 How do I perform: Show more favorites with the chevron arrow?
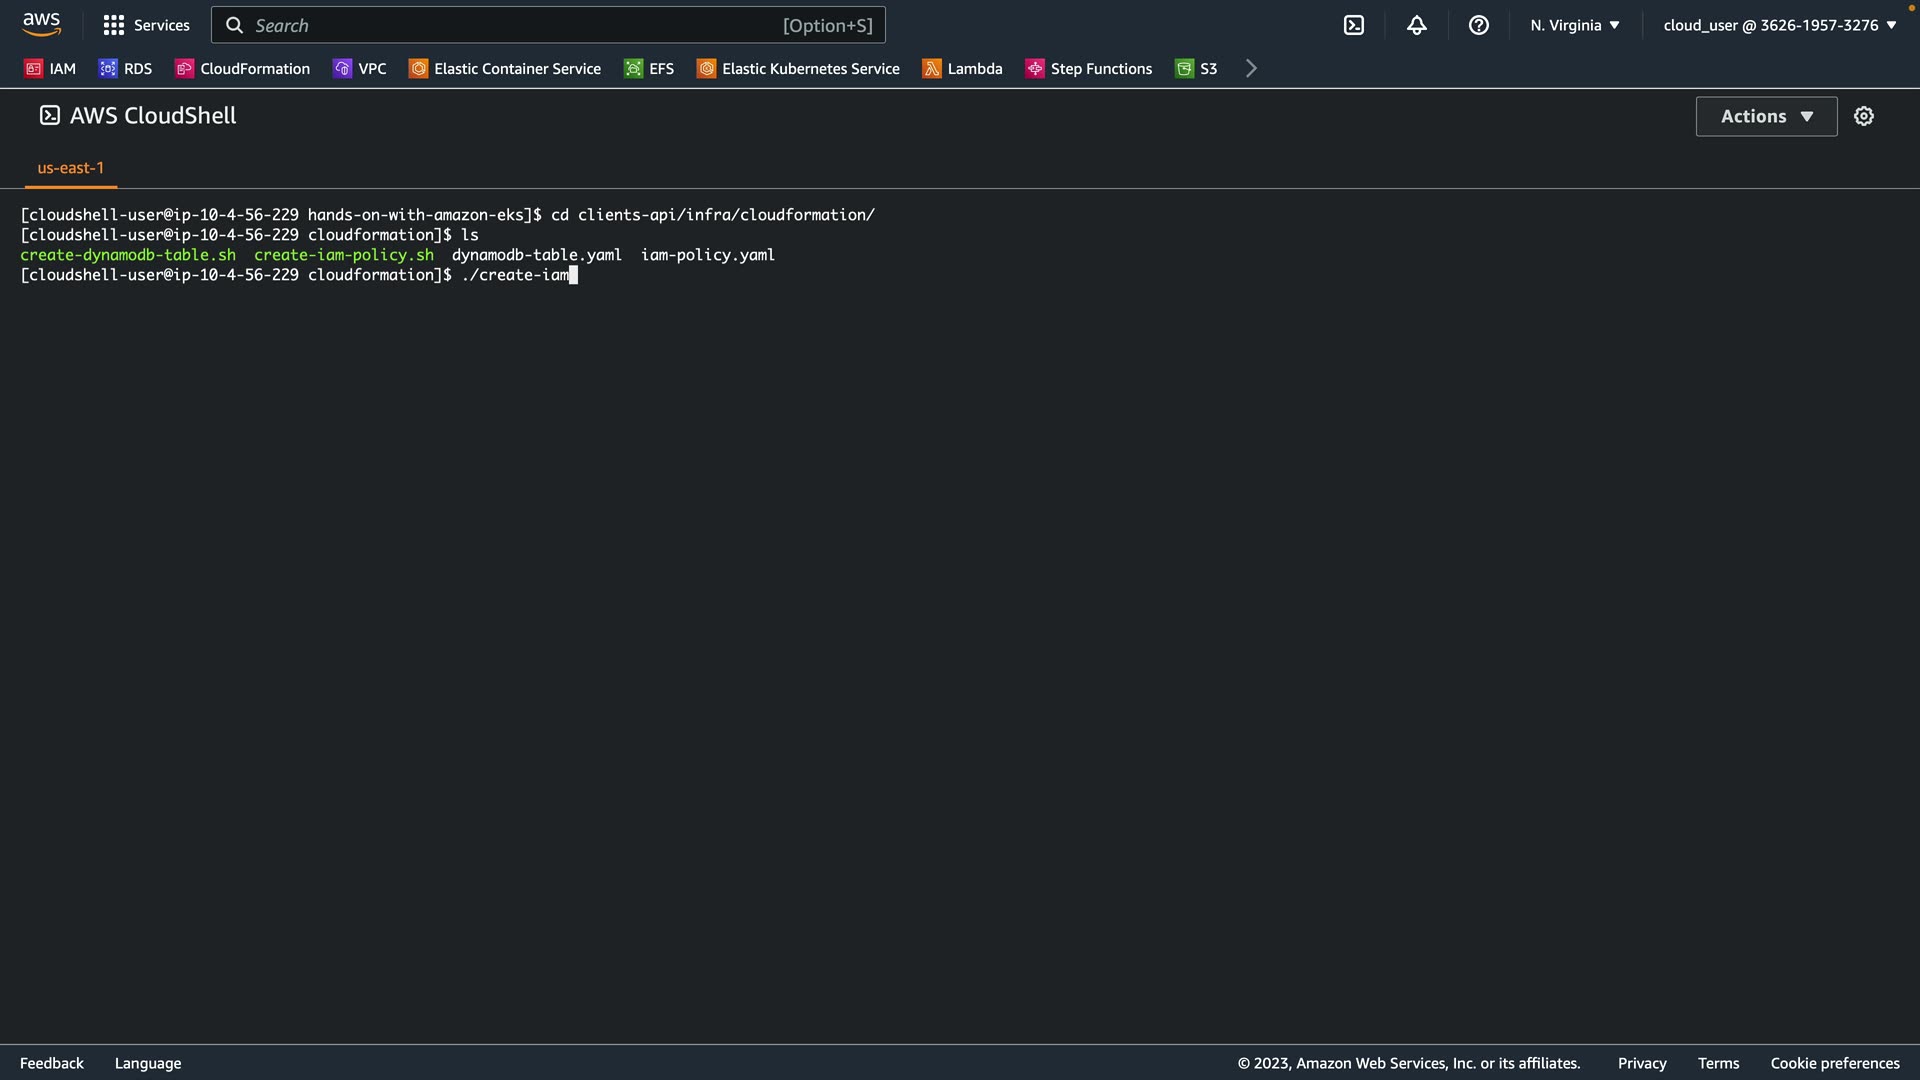[1251, 68]
